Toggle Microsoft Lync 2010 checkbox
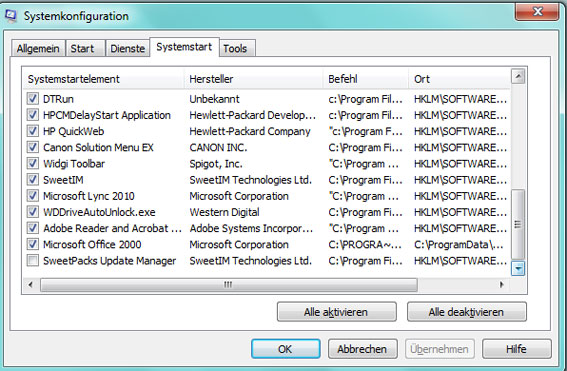The width and height of the screenshot is (567, 371). click(33, 196)
